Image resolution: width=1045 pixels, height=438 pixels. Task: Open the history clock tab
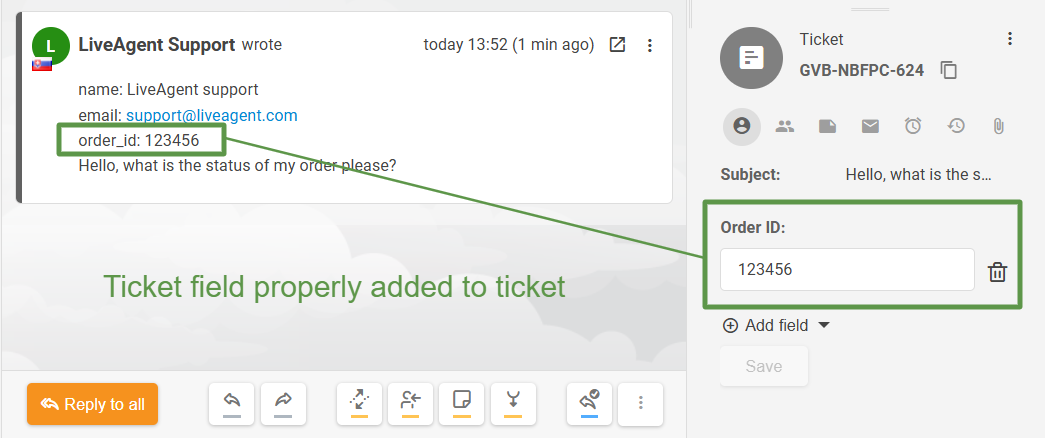click(956, 126)
